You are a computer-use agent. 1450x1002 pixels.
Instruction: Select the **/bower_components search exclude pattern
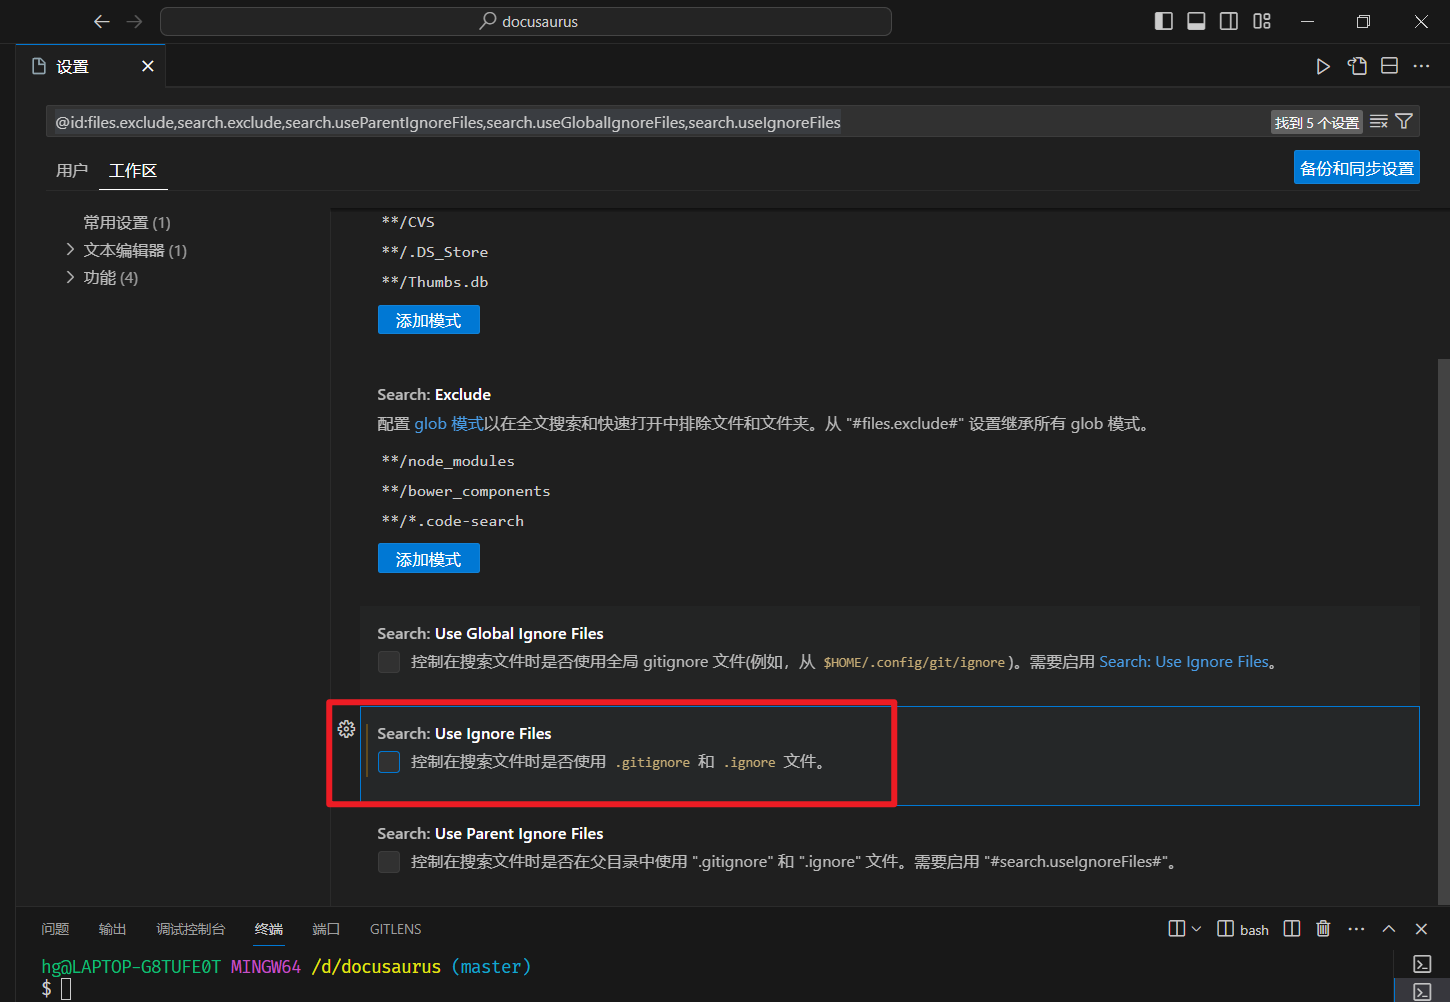[466, 491]
